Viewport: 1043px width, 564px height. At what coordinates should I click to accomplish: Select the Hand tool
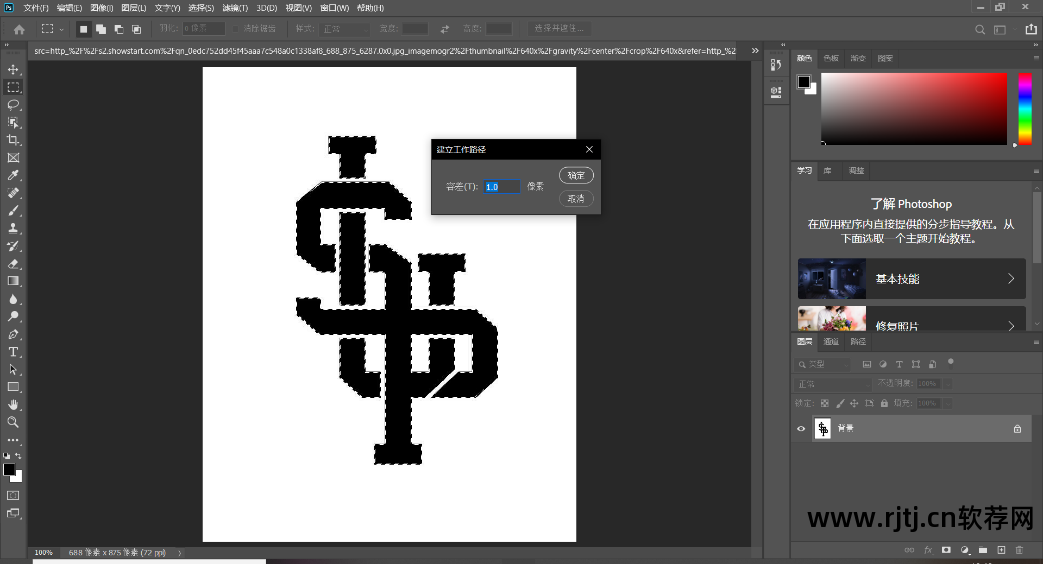pyautogui.click(x=13, y=404)
